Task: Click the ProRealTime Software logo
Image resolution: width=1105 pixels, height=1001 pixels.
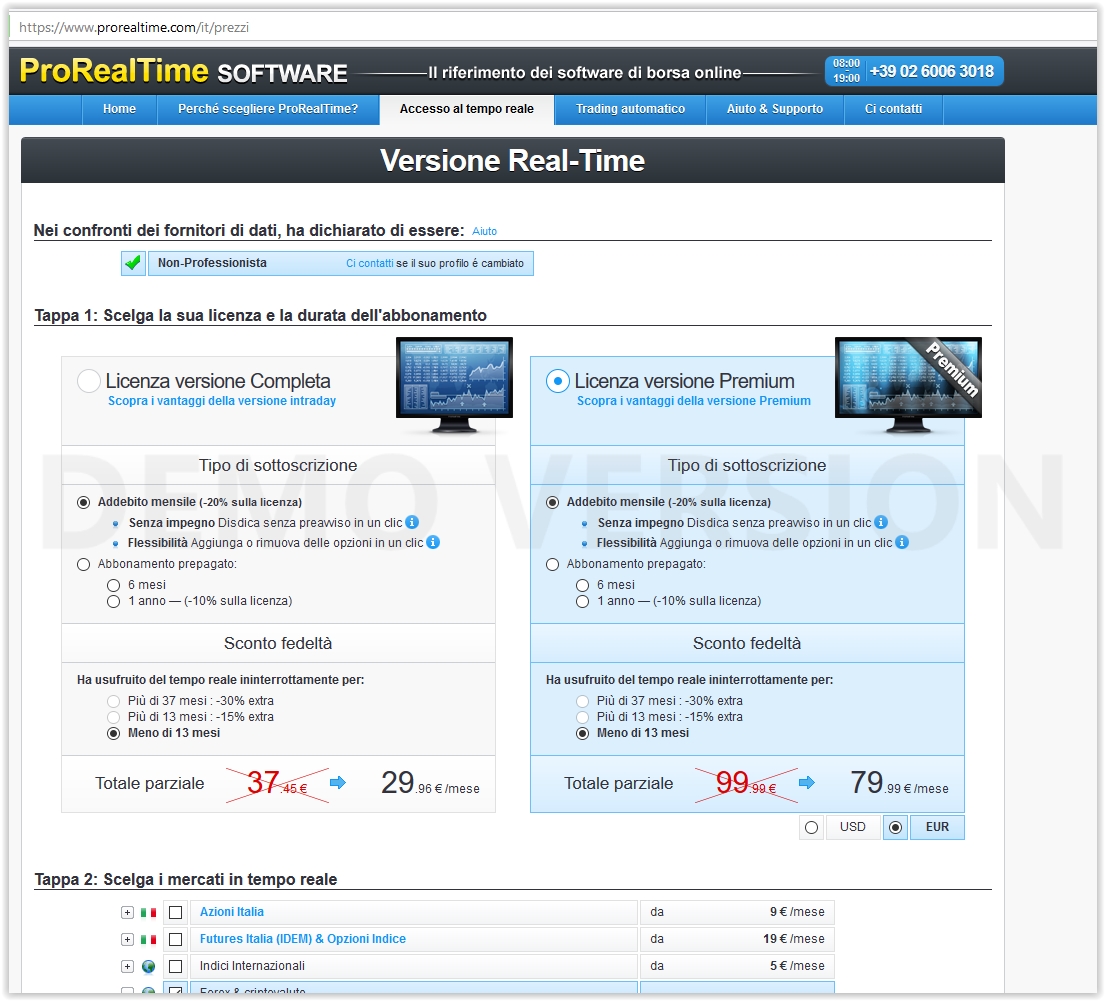Action: [183, 71]
